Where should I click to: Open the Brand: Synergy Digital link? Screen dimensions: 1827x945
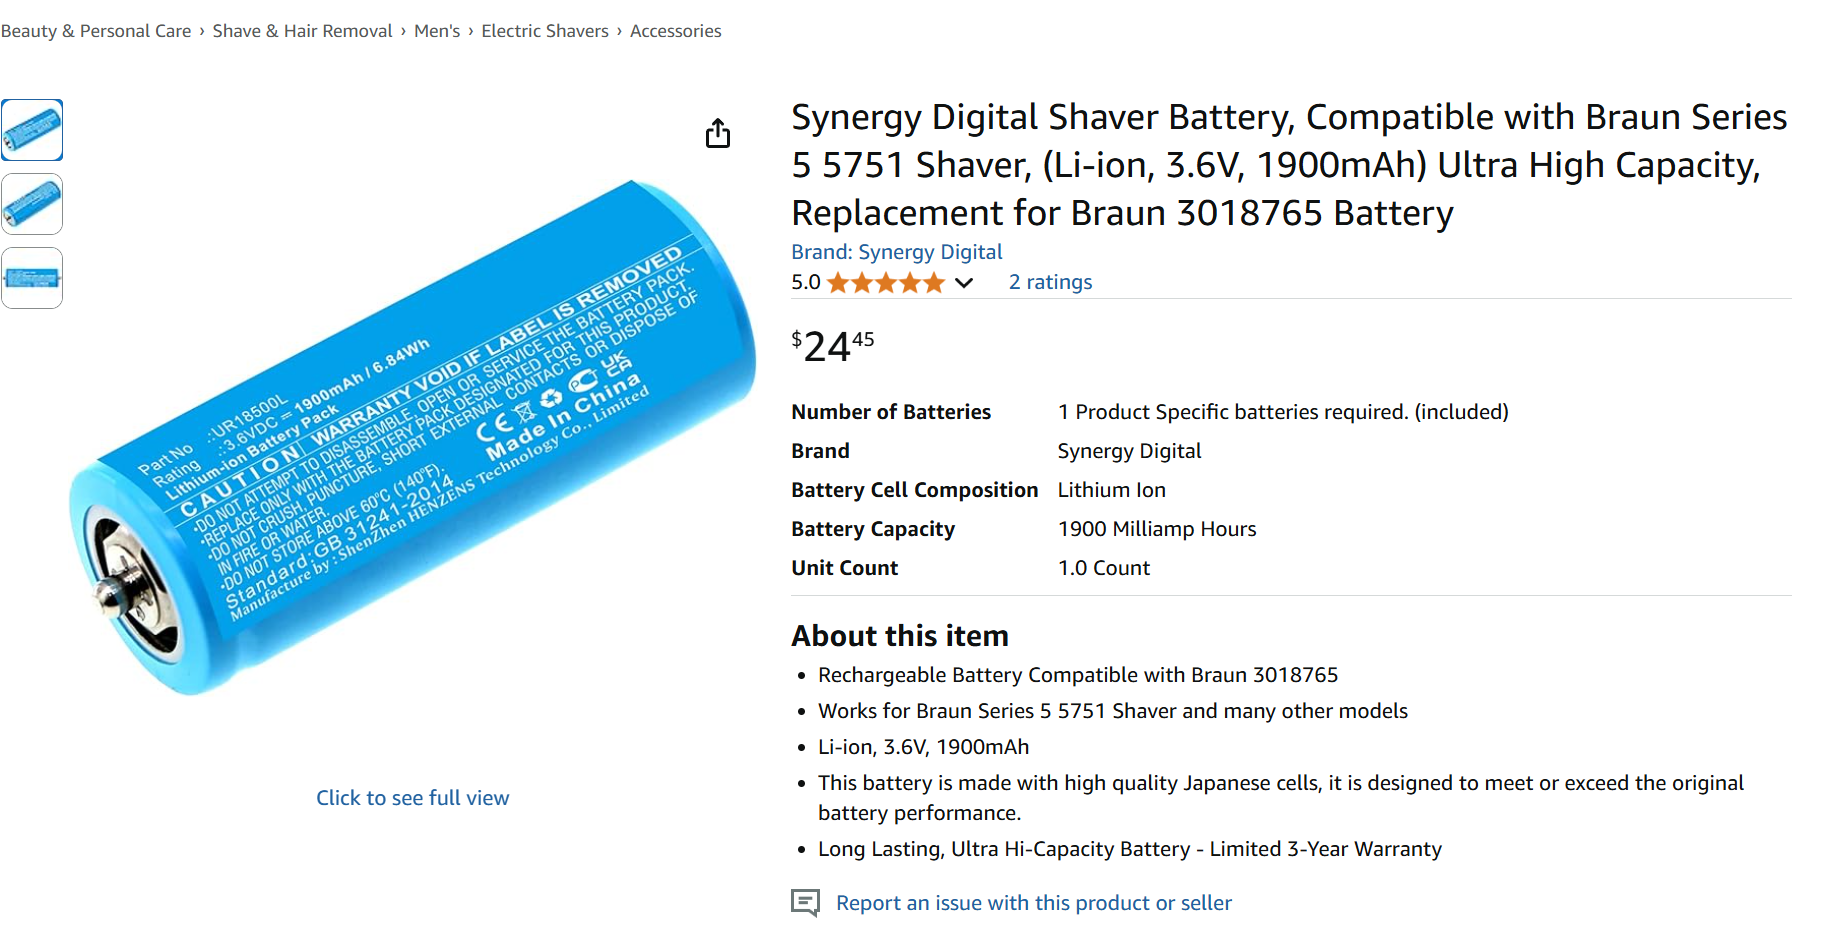pos(896,252)
